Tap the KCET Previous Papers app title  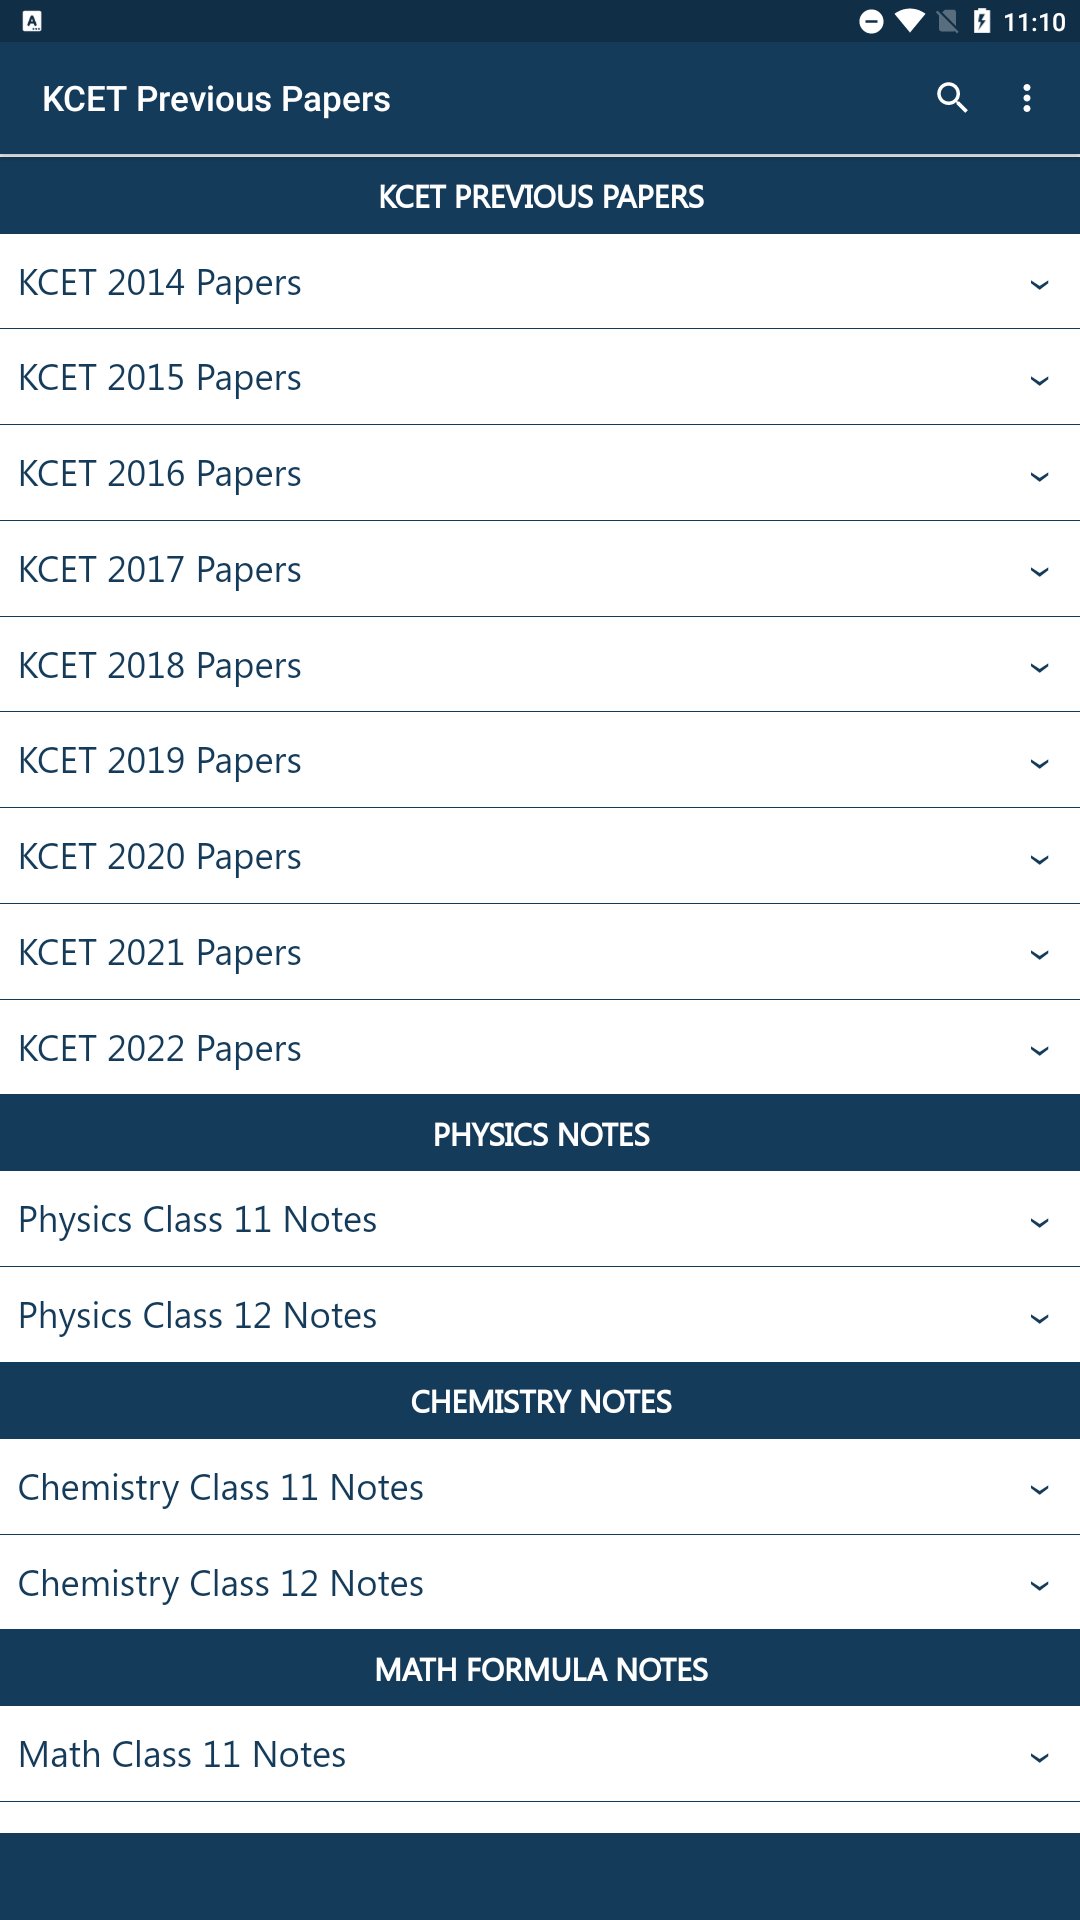(x=216, y=99)
